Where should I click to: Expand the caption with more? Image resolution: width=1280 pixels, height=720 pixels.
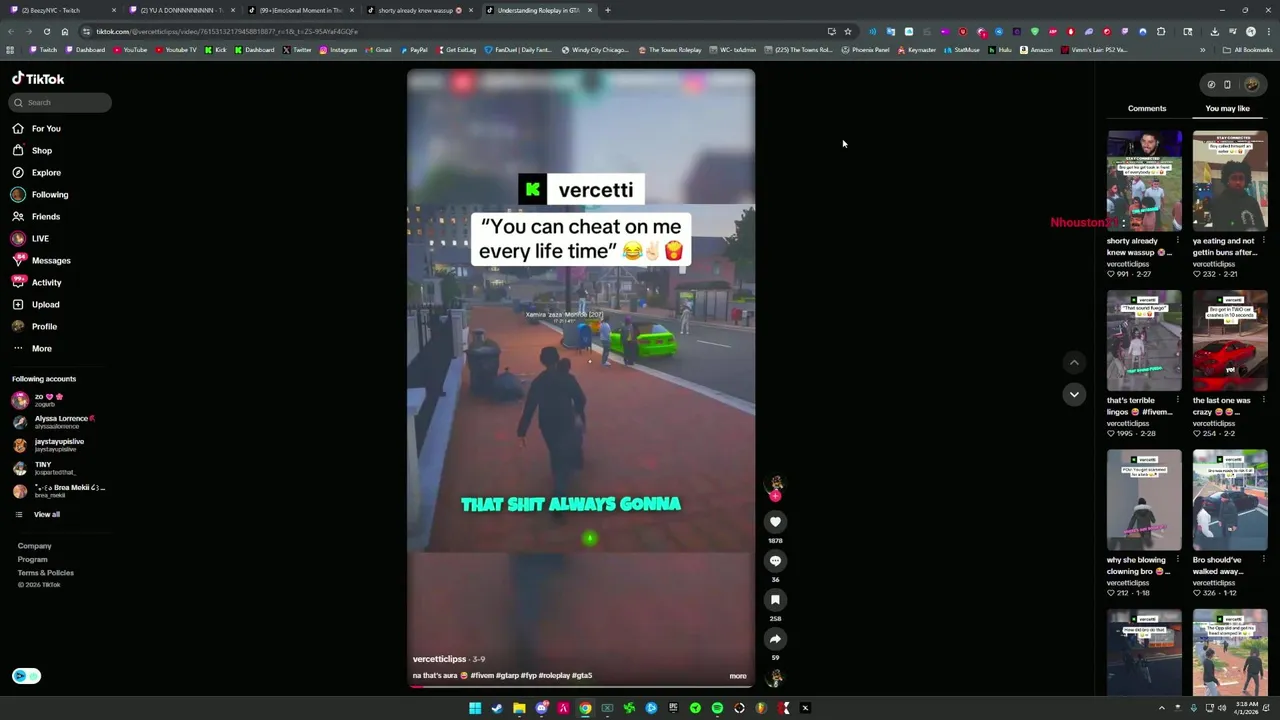click(x=738, y=676)
